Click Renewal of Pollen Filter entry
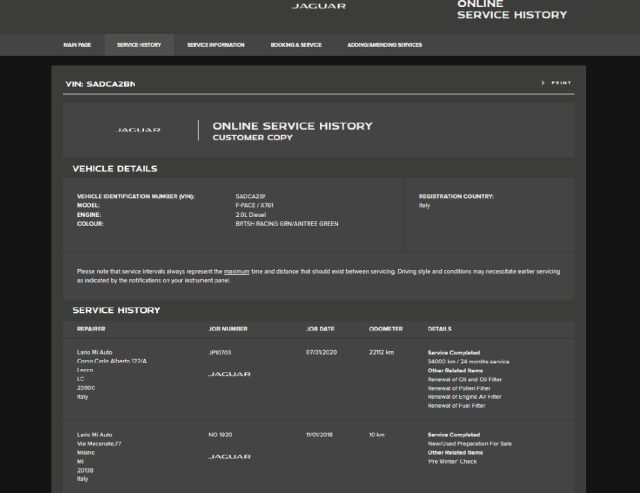The height and width of the screenshot is (493, 640). click(x=459, y=389)
